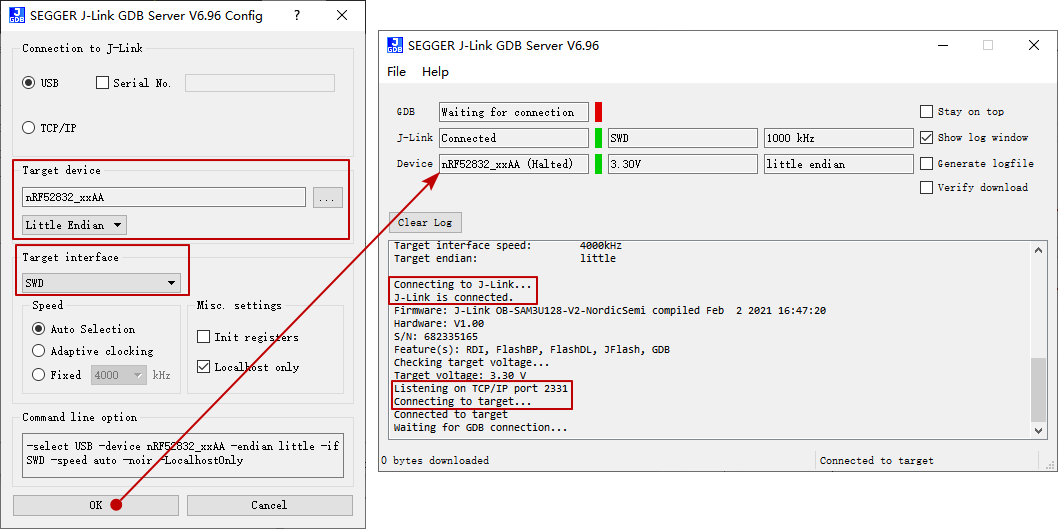1061x529 pixels.
Task: Click the log scrollbar down arrow
Action: tap(1039, 430)
